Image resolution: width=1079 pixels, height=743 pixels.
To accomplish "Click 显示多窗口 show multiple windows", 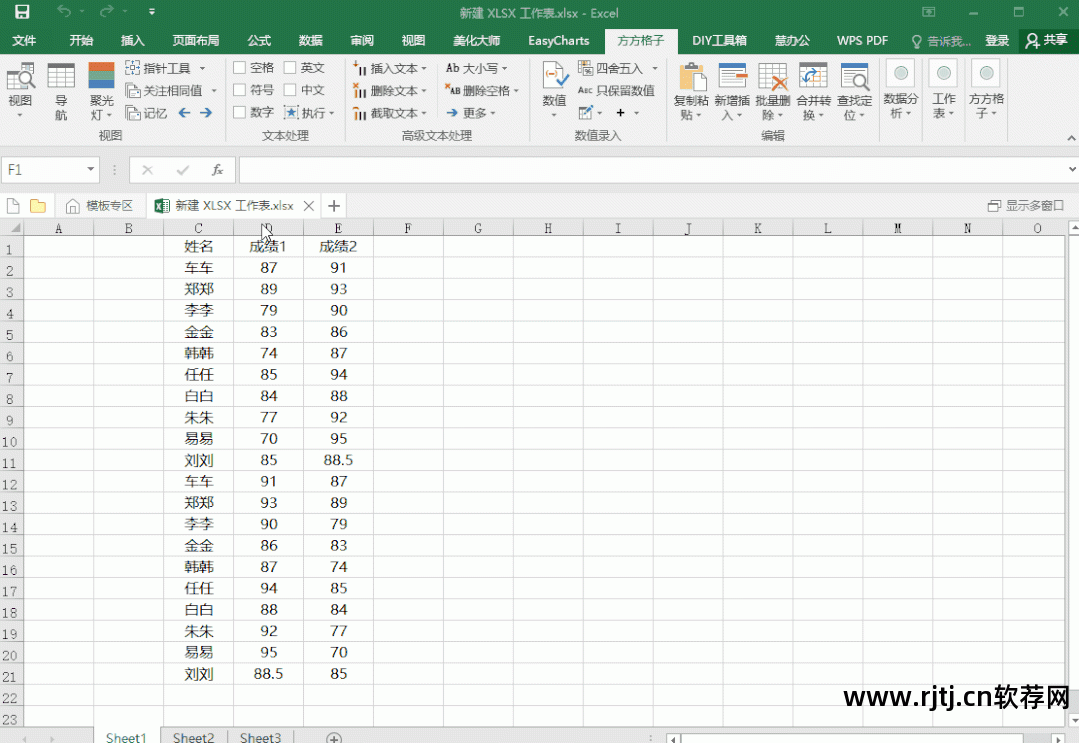I will pyautogui.click(x=1026, y=206).
